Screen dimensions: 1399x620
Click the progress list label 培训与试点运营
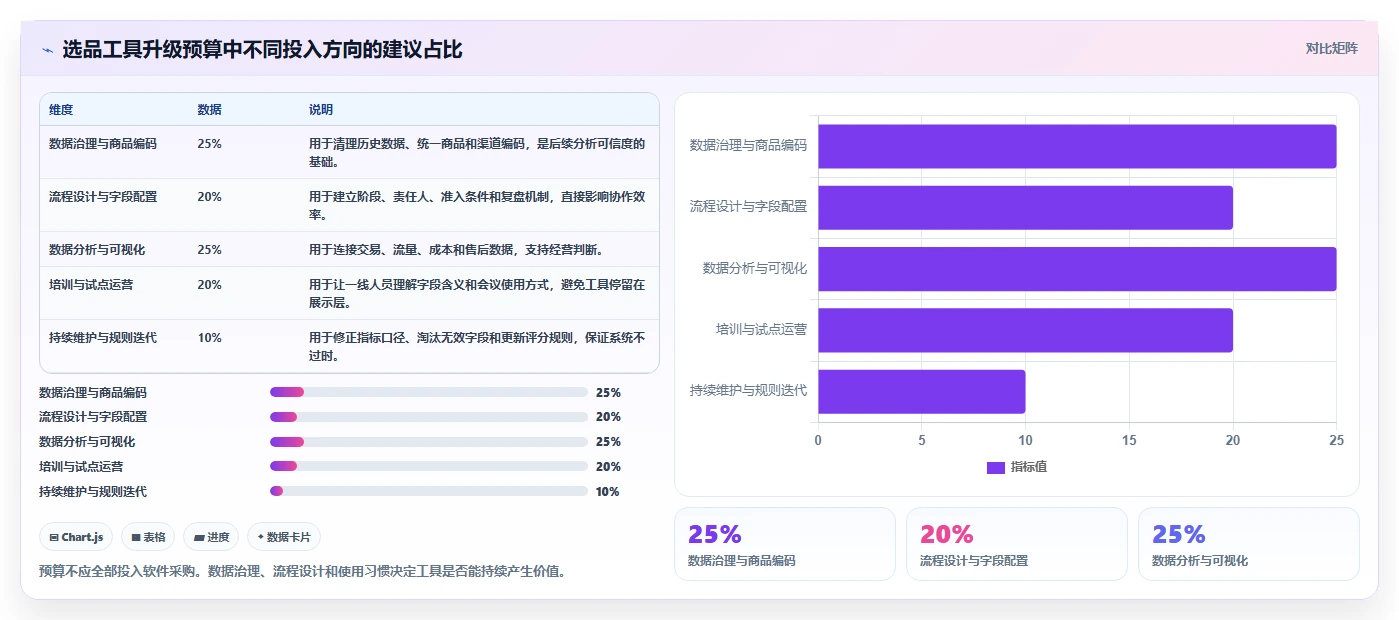tap(81, 466)
